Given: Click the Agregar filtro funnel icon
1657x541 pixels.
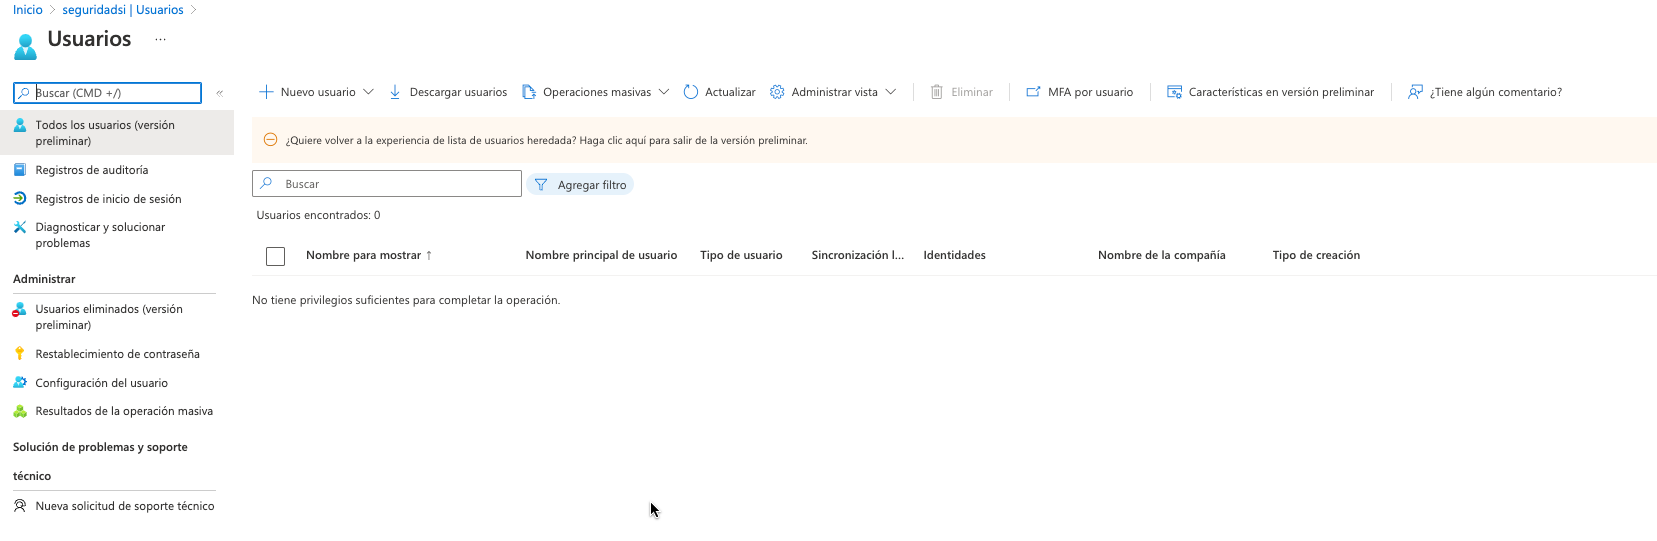Looking at the screenshot, I should tap(541, 185).
